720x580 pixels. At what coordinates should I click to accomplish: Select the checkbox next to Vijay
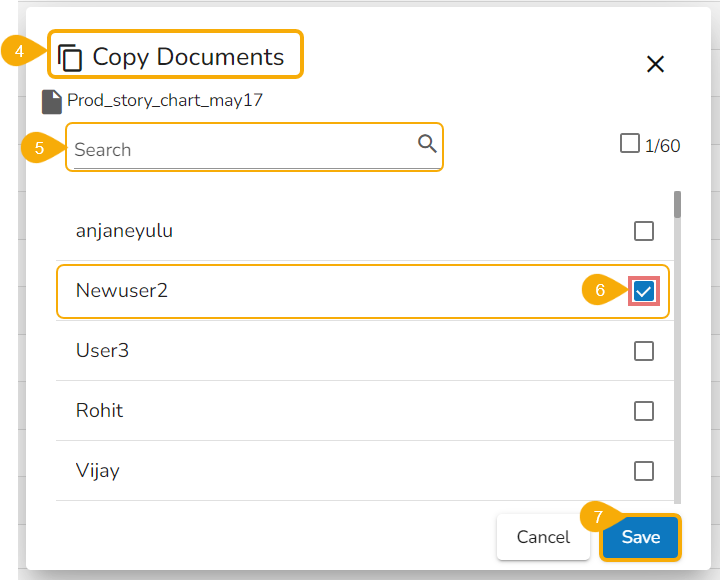644,471
